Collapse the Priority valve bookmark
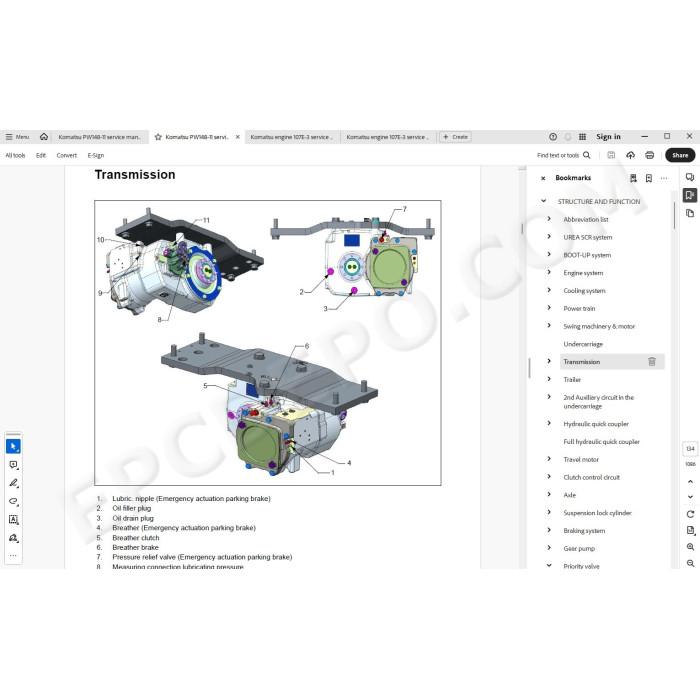 coord(550,565)
